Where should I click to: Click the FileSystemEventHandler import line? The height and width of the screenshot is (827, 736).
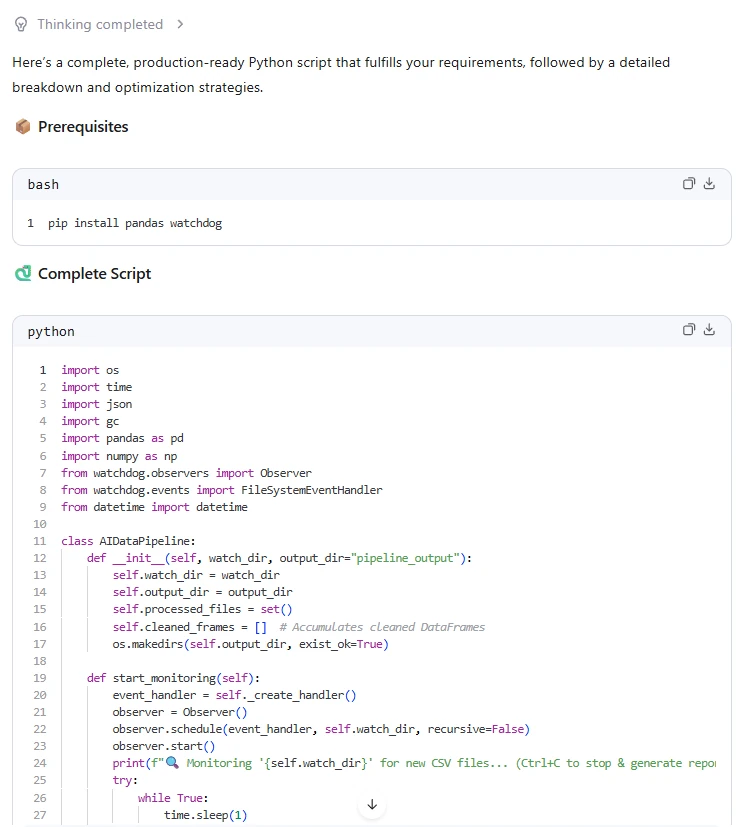pyautogui.click(x=222, y=489)
